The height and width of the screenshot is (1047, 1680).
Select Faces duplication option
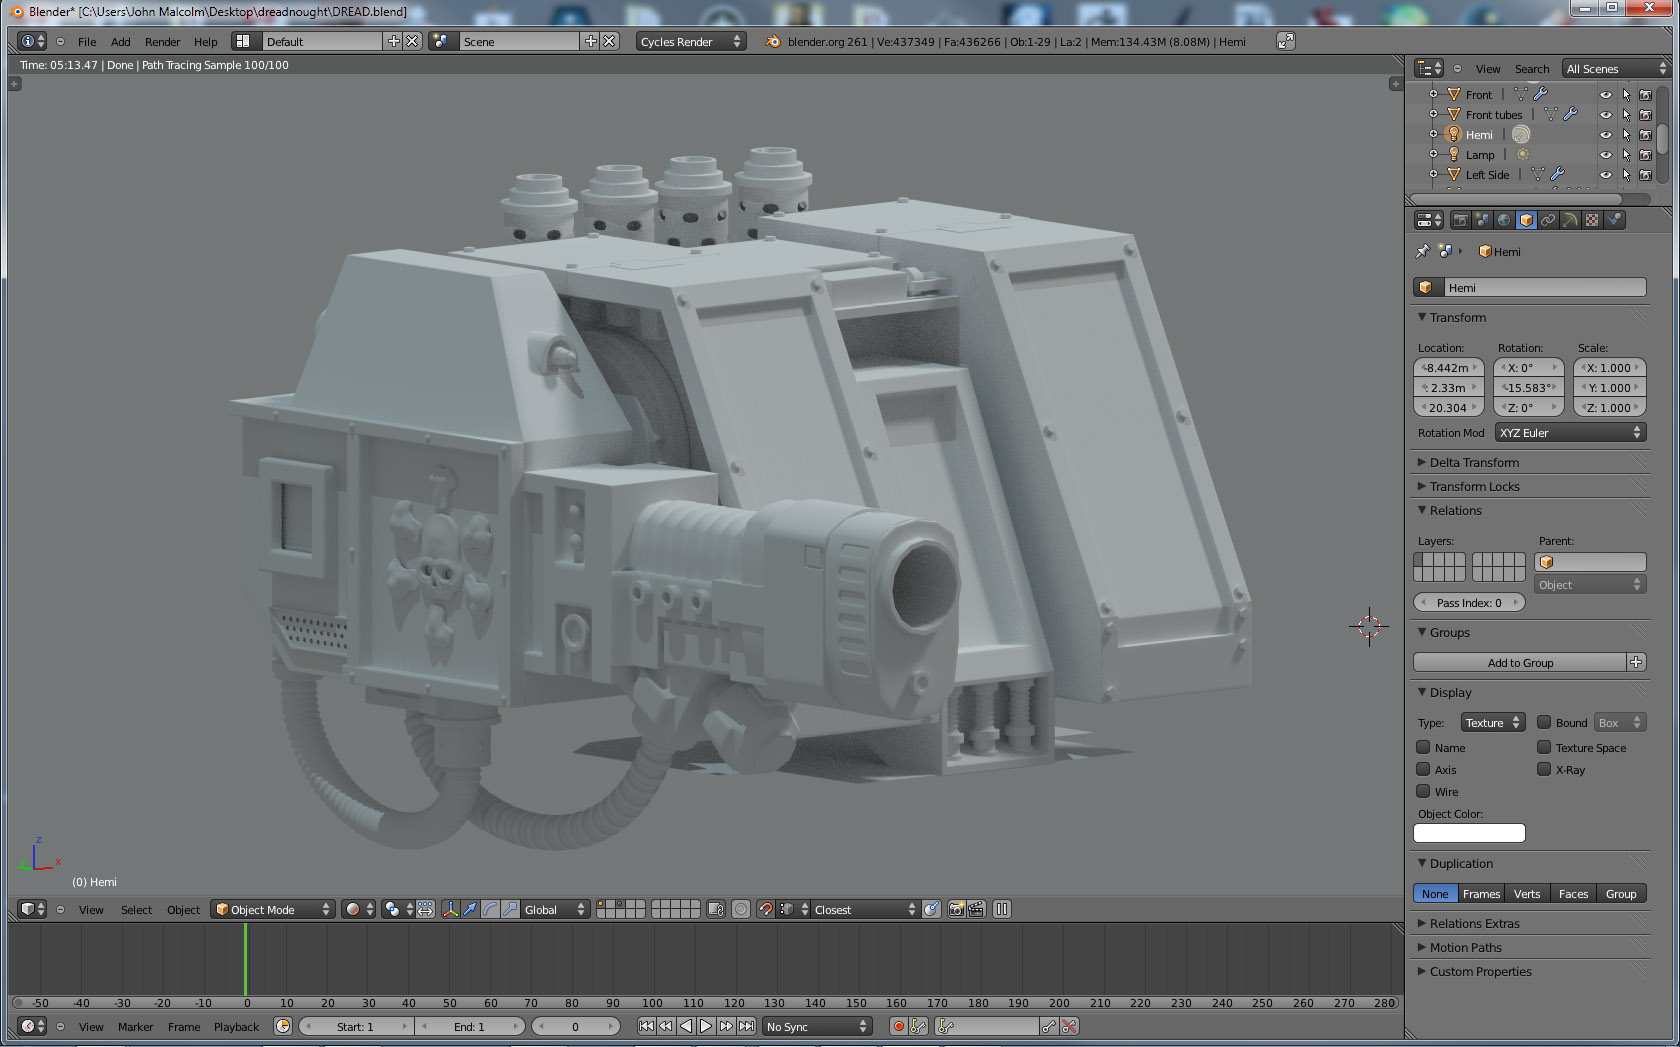pyautogui.click(x=1573, y=893)
